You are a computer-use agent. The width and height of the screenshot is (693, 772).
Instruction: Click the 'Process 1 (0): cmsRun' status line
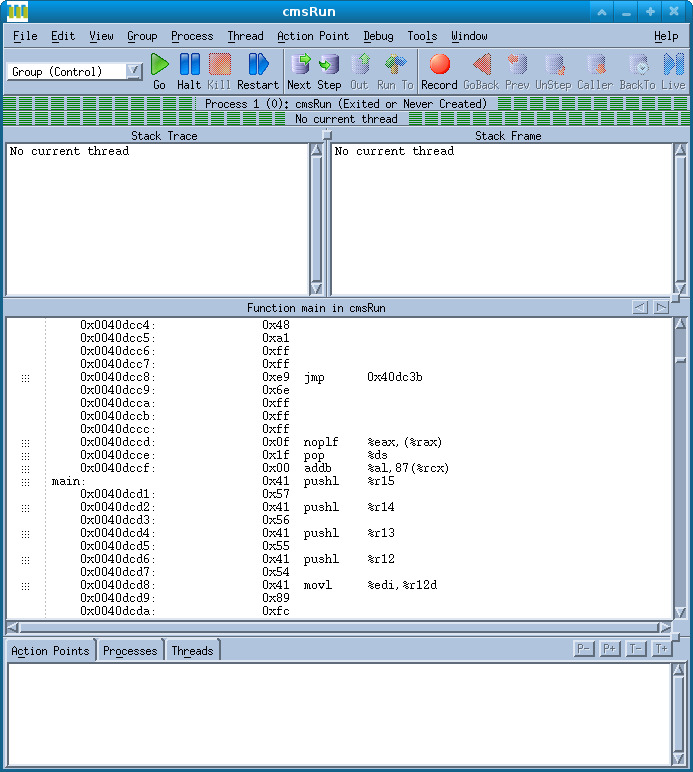click(346, 104)
